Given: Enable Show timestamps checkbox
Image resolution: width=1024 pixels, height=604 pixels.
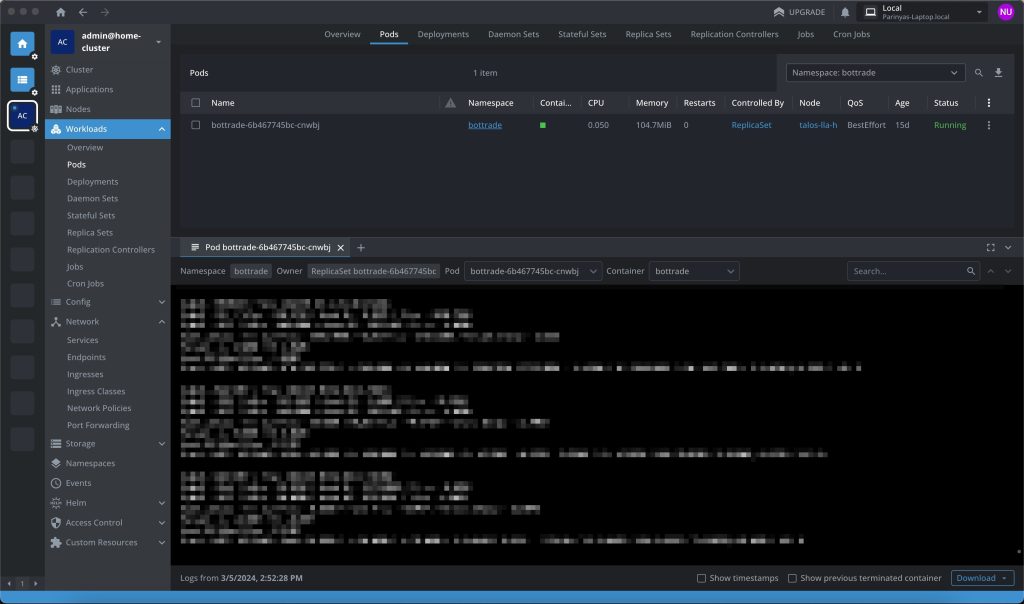Looking at the screenshot, I should click(x=701, y=578).
